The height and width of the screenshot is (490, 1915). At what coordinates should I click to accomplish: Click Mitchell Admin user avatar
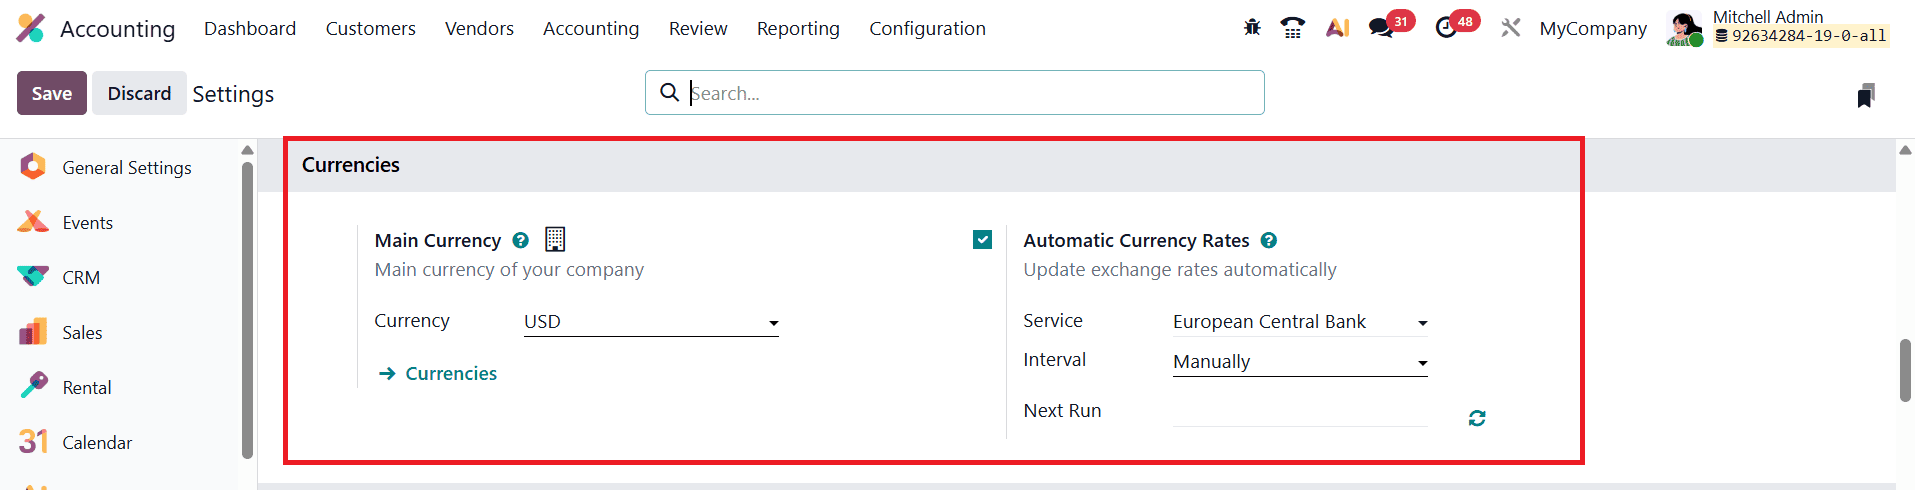[1684, 28]
